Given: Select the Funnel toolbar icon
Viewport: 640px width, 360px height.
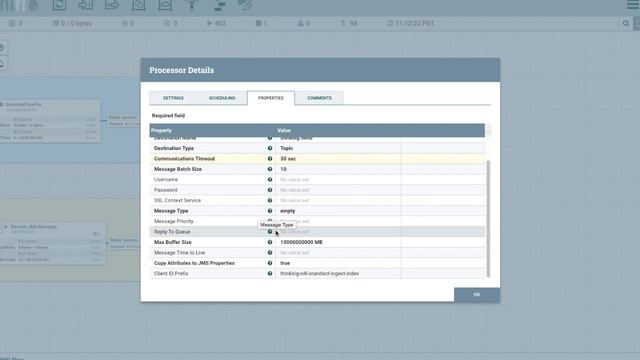Looking at the screenshot, I should tap(191, 5).
